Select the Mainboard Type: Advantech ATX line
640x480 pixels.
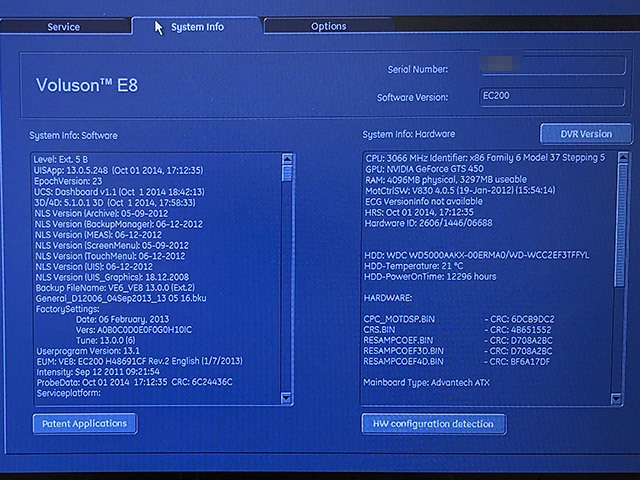(x=426, y=383)
